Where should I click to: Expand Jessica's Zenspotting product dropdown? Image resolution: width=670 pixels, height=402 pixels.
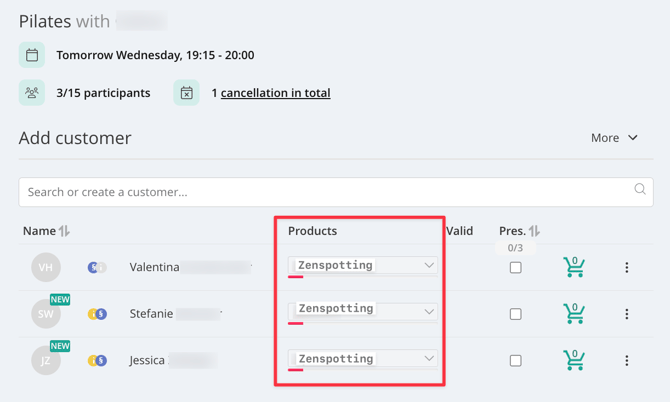pos(363,358)
